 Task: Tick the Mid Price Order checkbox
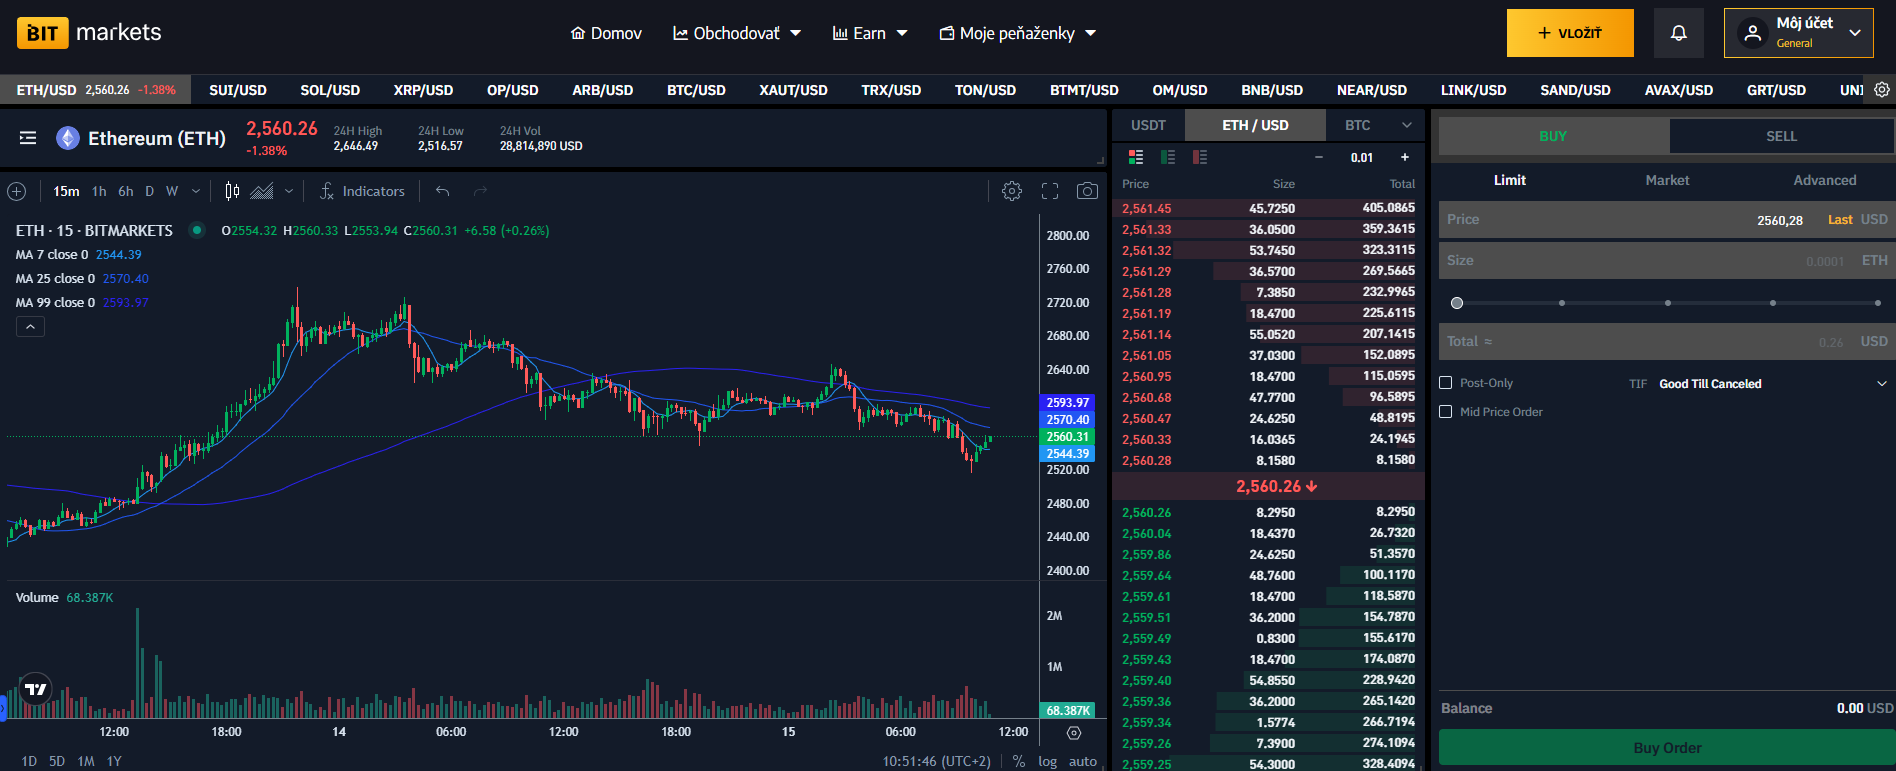coord(1445,412)
